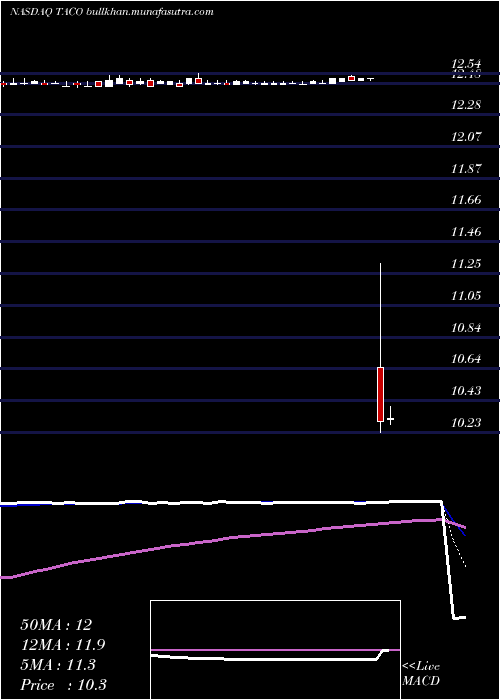Click the 5MA : 11.3 reading
Screen dimensions: 500x700
(x=58, y=665)
